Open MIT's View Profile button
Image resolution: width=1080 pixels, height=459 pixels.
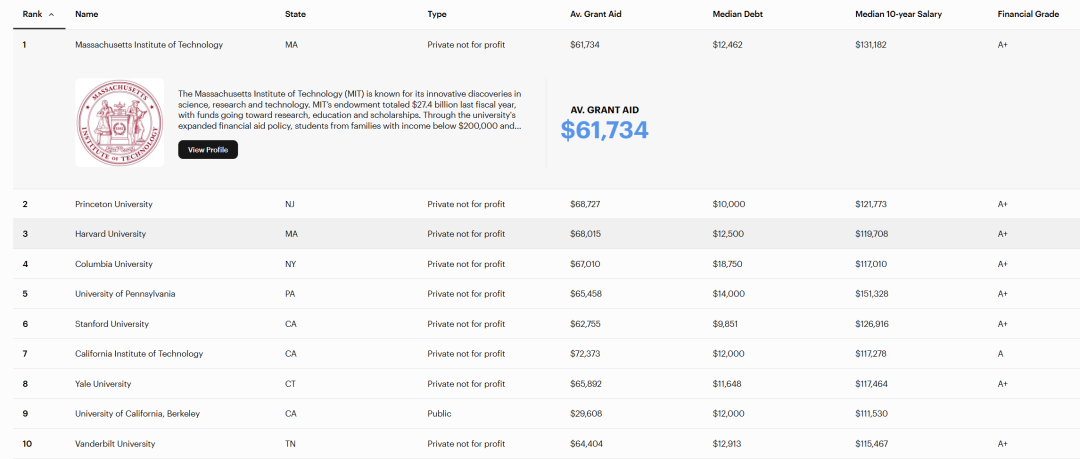[x=208, y=150]
